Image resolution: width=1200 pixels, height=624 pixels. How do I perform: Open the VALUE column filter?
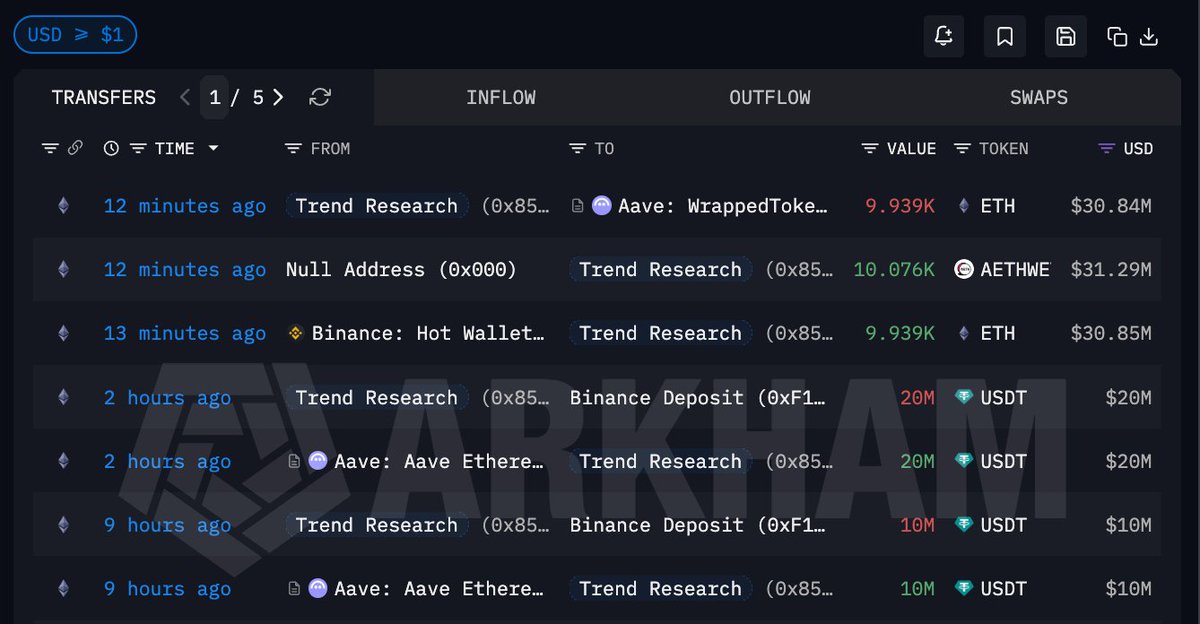(x=870, y=148)
